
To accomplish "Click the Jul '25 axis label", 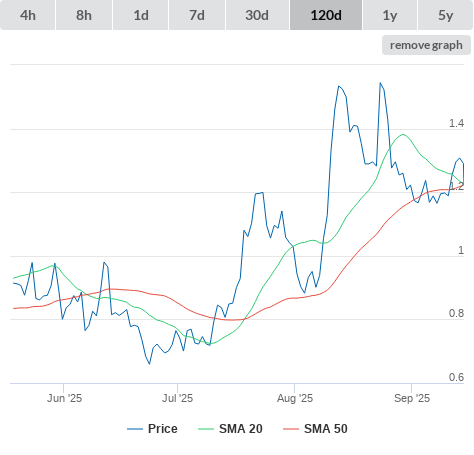I will pyautogui.click(x=178, y=398).
